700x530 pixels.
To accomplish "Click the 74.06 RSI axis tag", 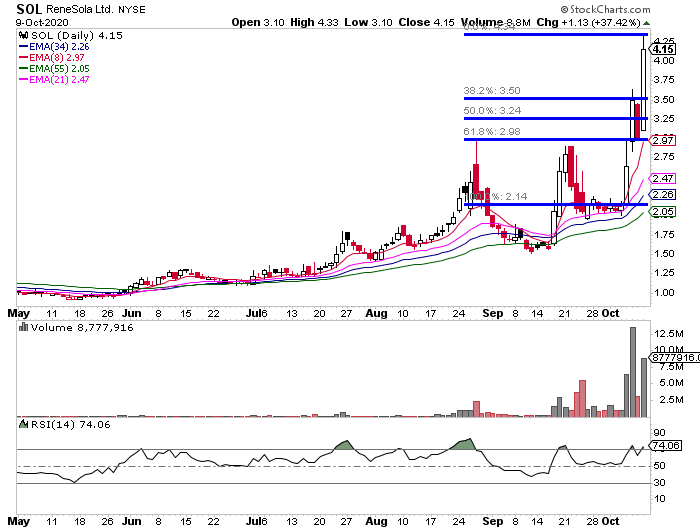I will pos(666,445).
